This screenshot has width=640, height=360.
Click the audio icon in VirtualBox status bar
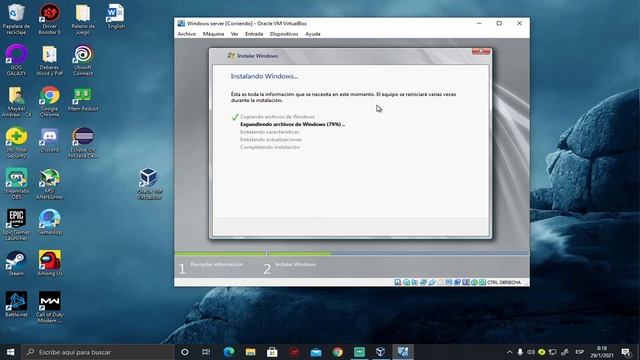point(415,282)
